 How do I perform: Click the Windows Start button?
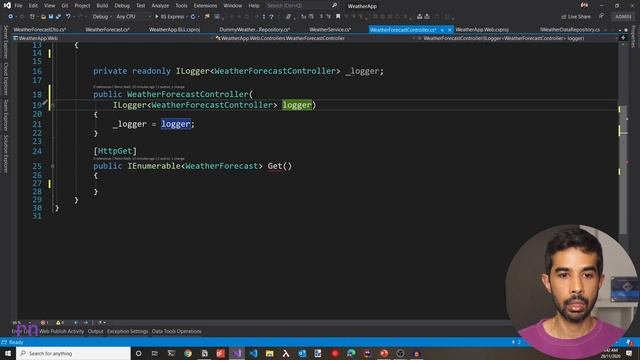coord(8,353)
